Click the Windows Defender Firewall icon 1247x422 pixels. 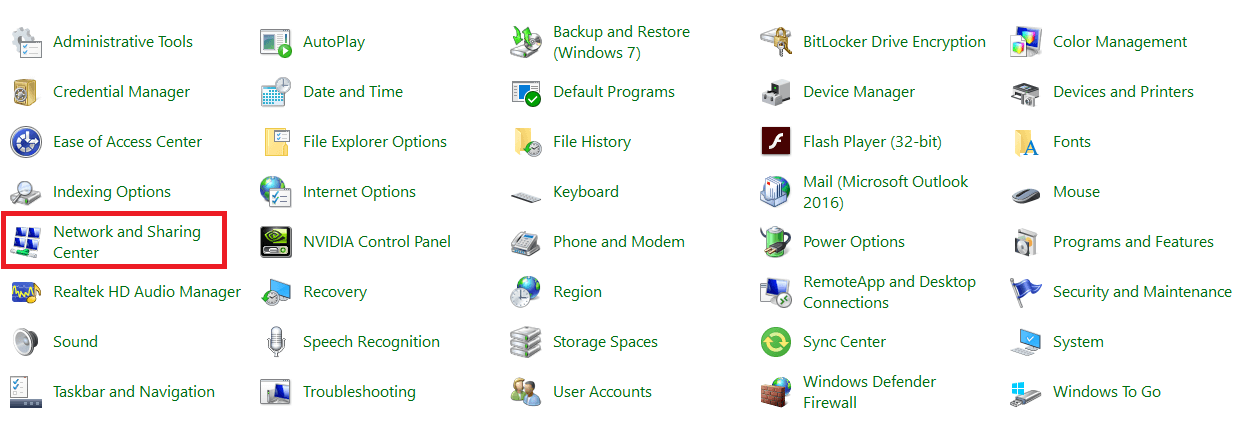click(x=776, y=392)
